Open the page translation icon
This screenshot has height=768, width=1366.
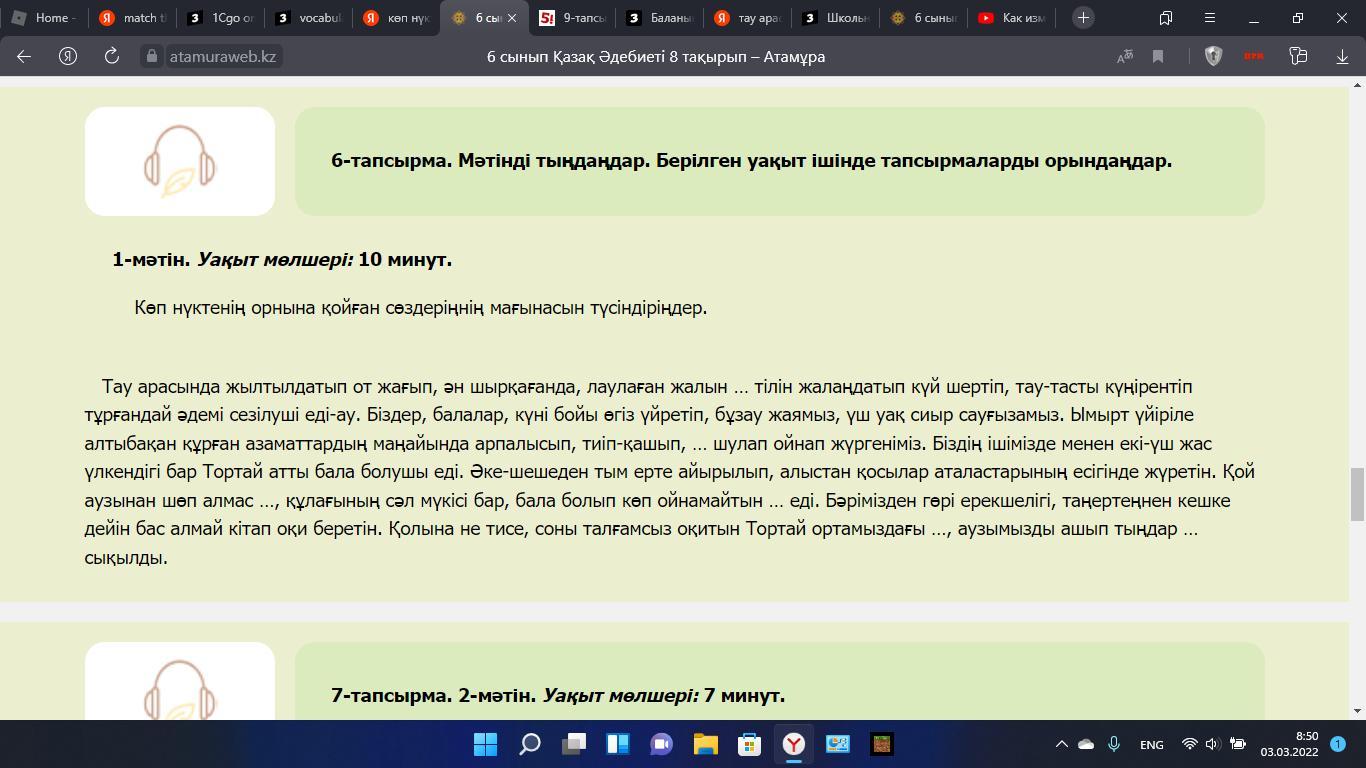1125,56
